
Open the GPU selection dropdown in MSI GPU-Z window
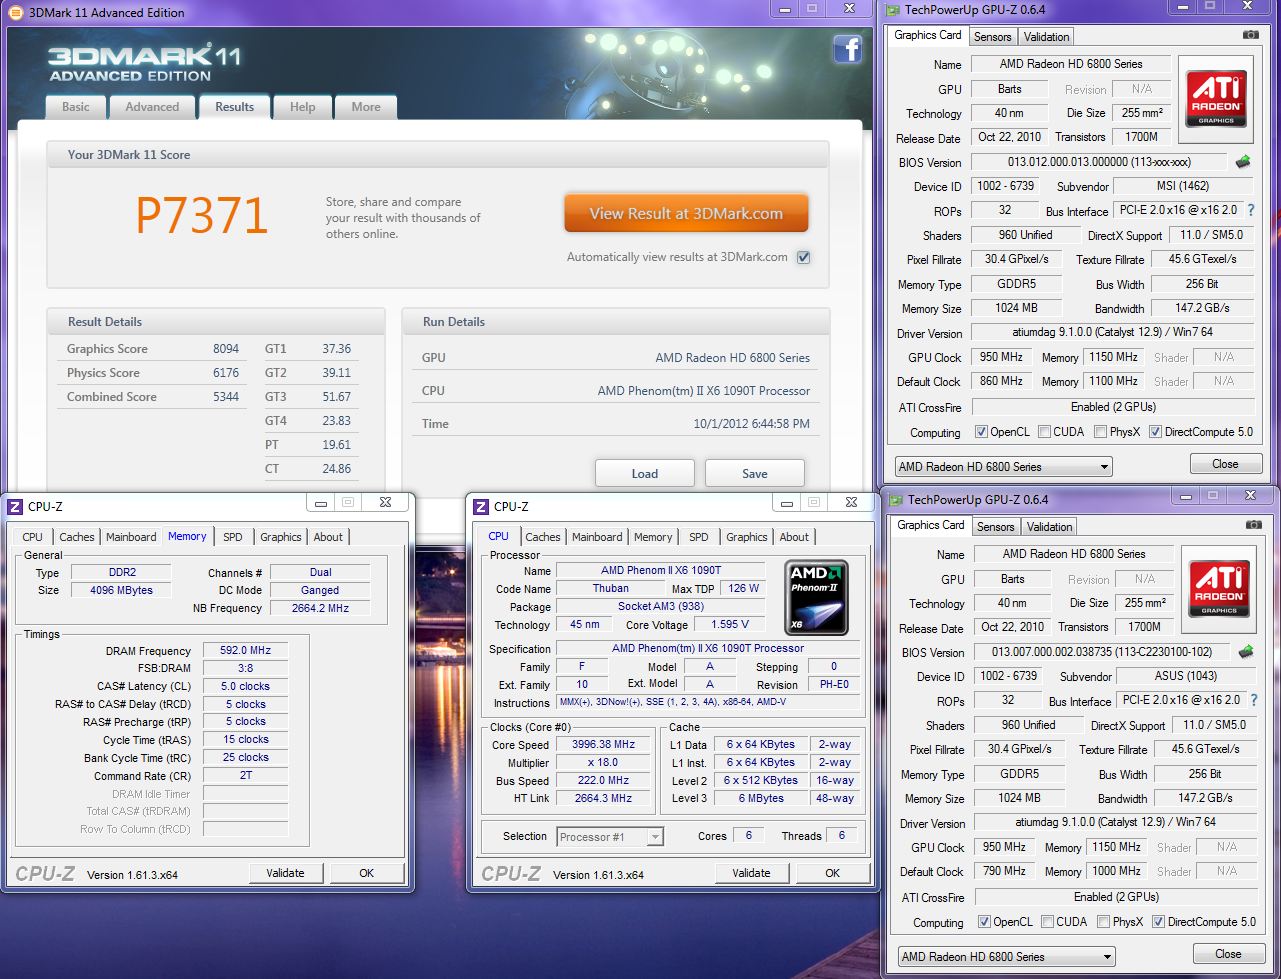coord(1003,467)
